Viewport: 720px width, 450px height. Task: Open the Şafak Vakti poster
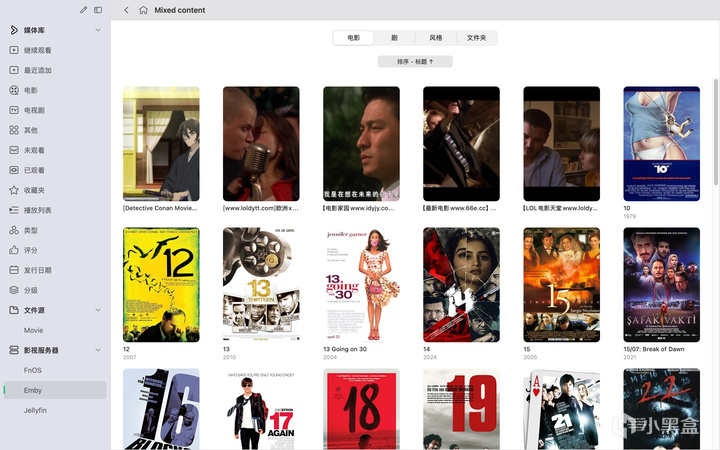click(662, 285)
